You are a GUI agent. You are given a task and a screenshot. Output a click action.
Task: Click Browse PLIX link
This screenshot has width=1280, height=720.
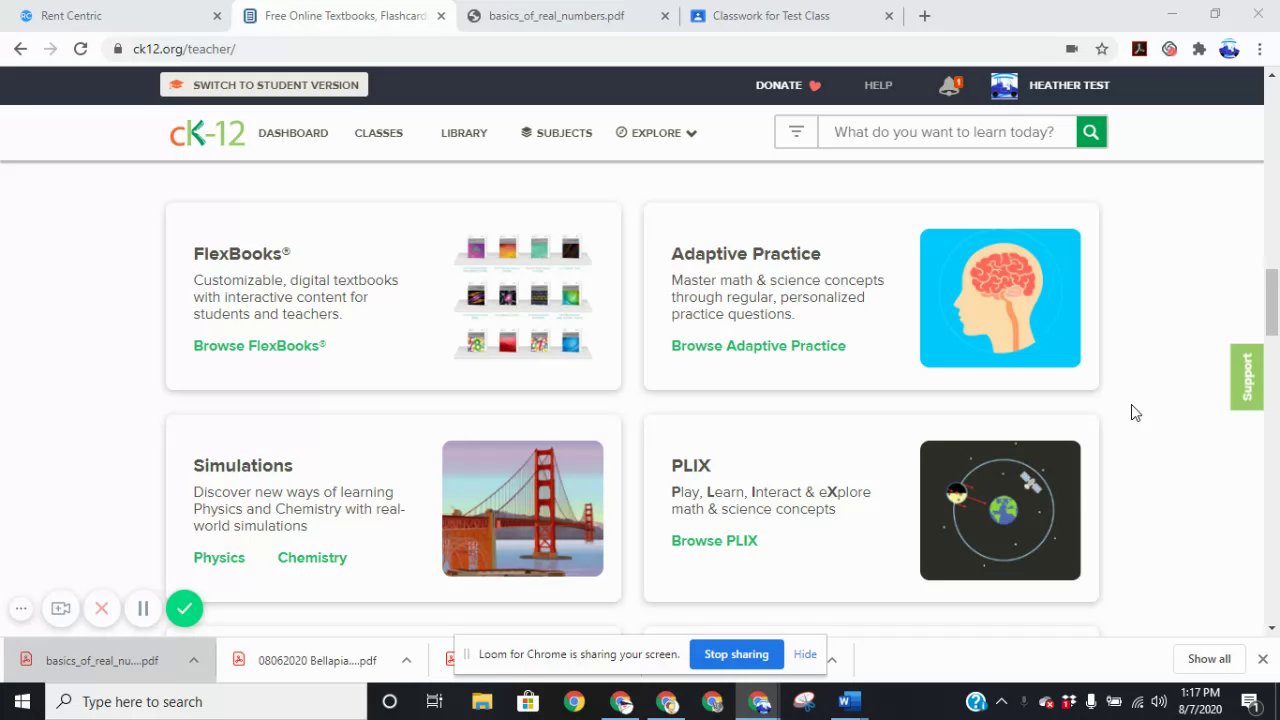[x=714, y=541]
